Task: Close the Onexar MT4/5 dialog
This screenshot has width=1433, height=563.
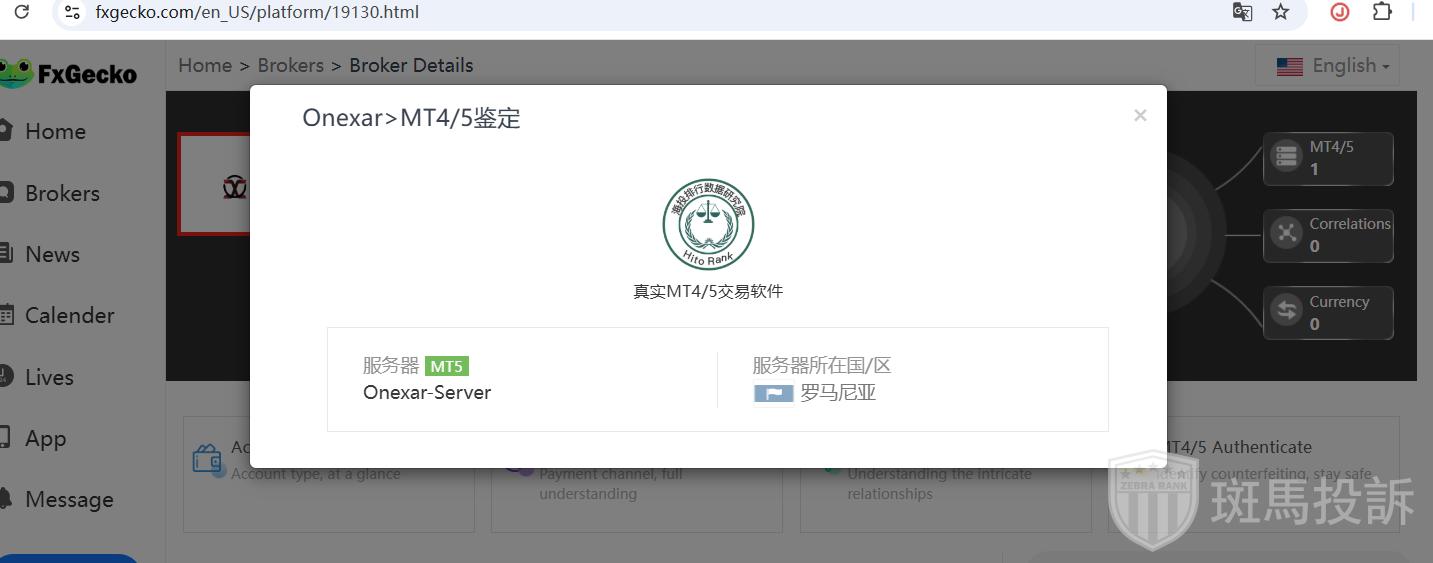Action: click(1140, 115)
